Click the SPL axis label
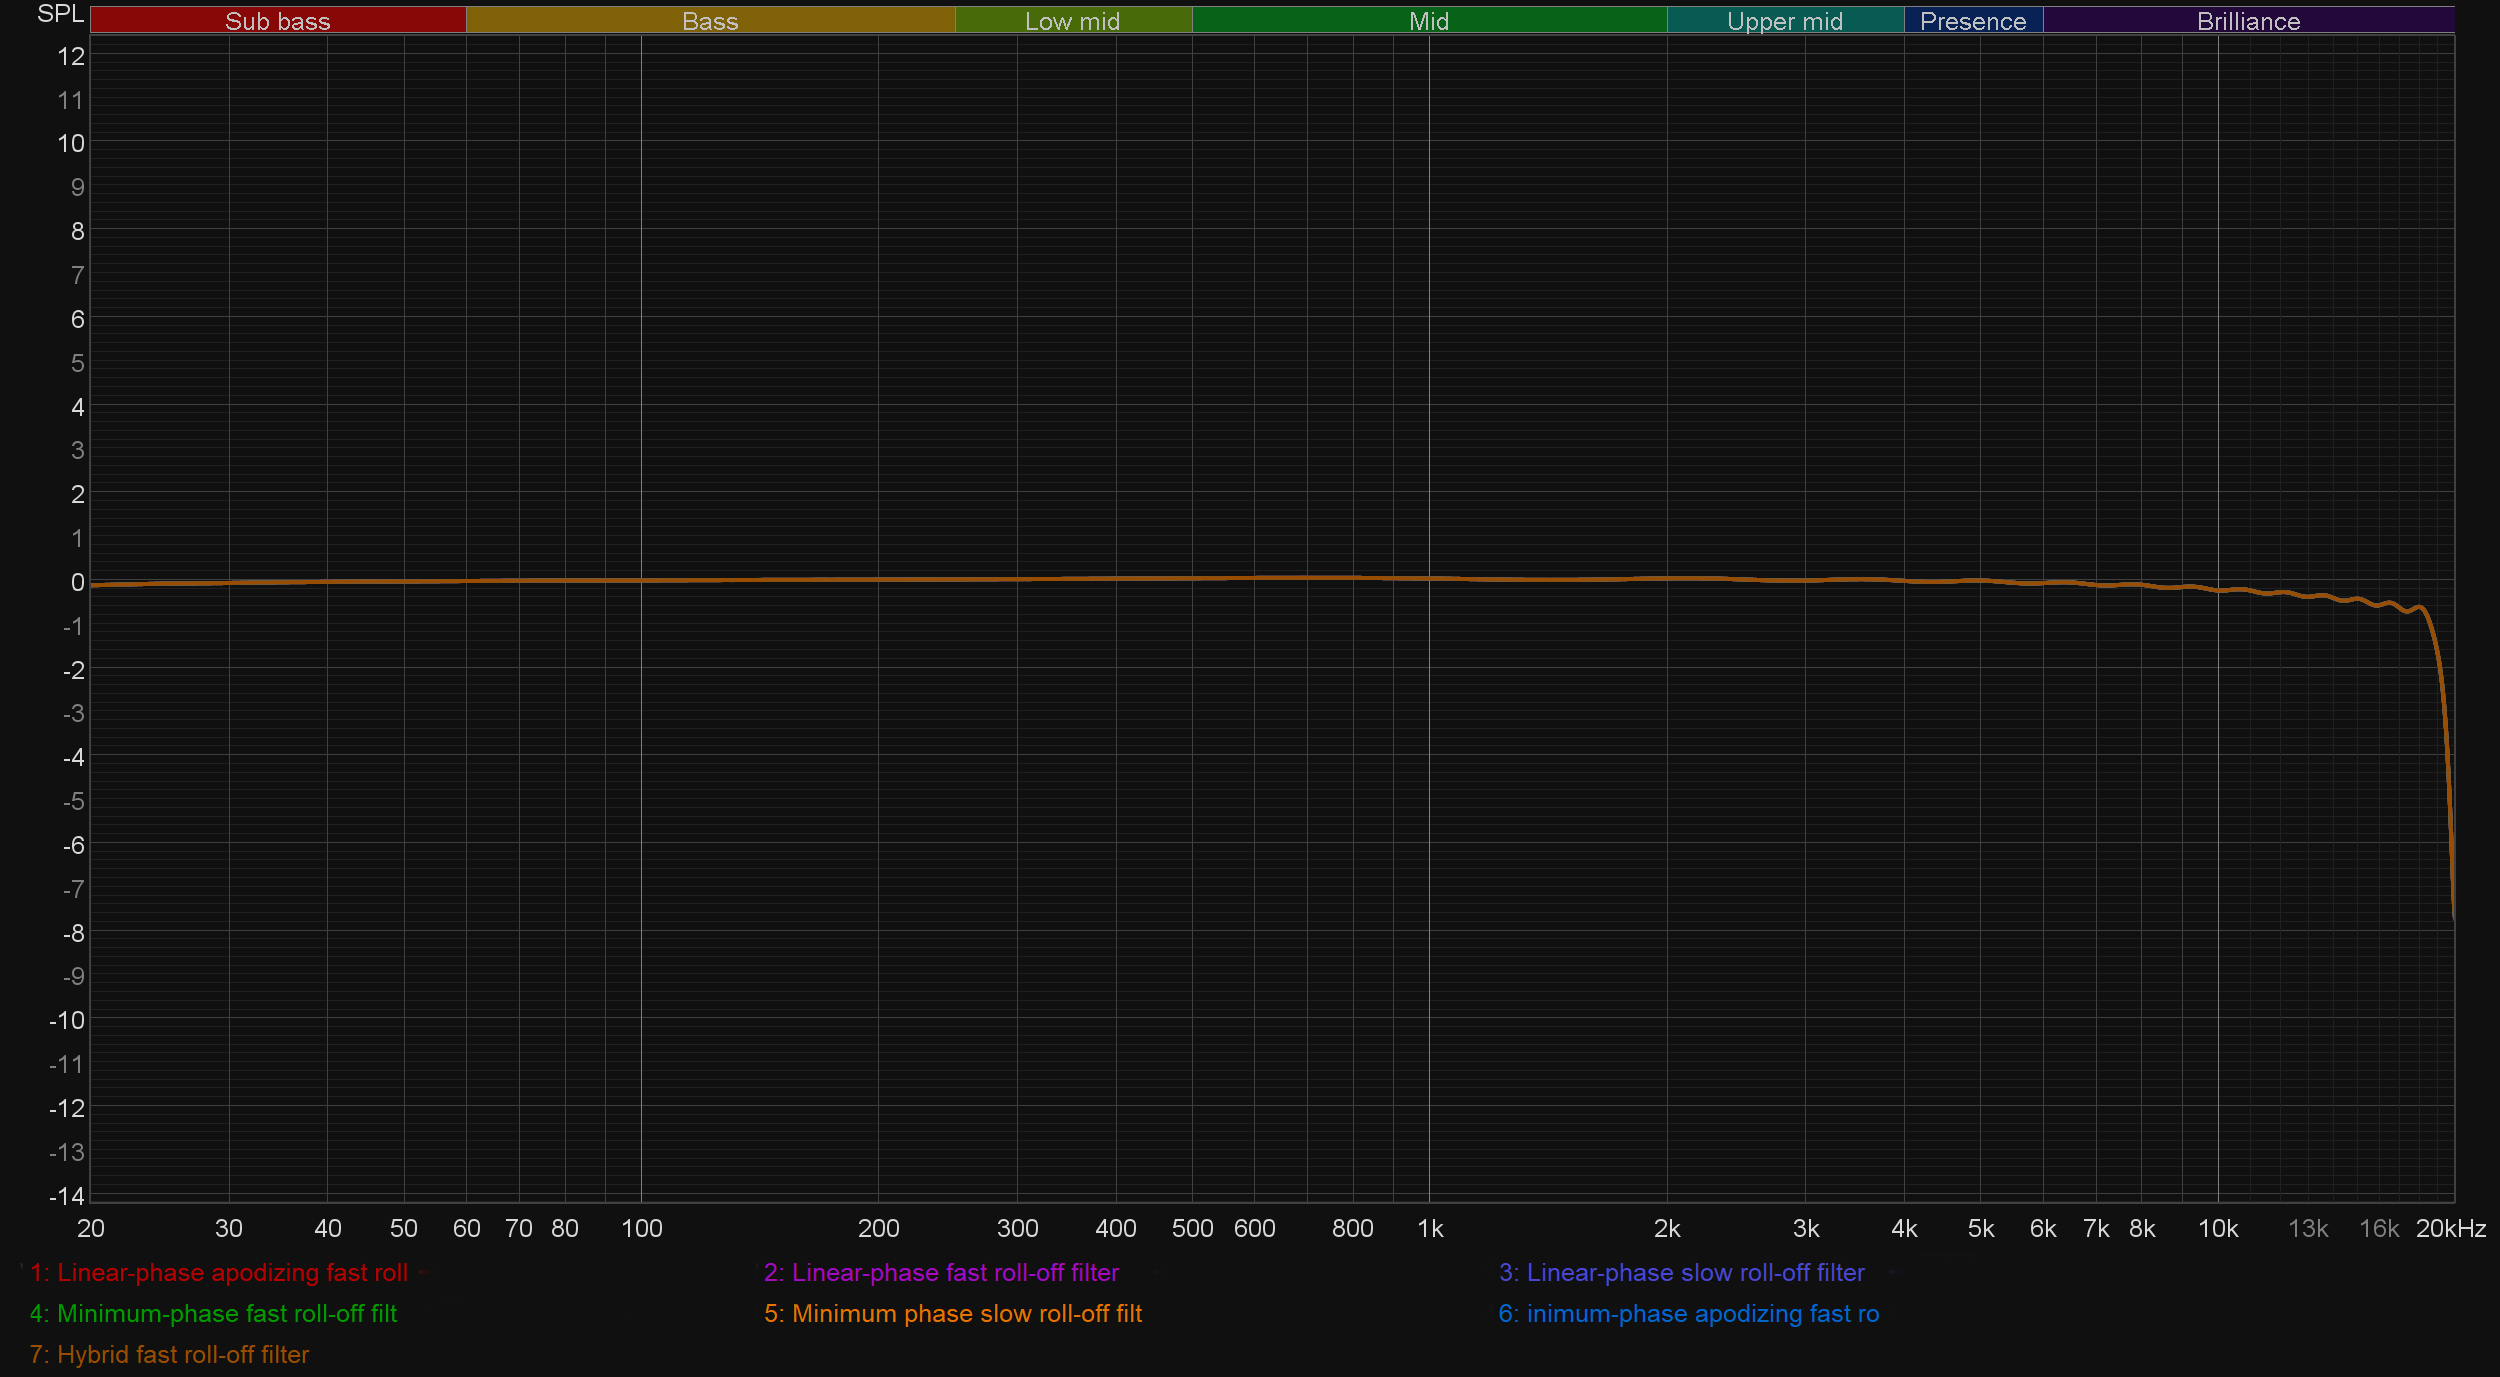The image size is (2500, 1377). point(60,14)
